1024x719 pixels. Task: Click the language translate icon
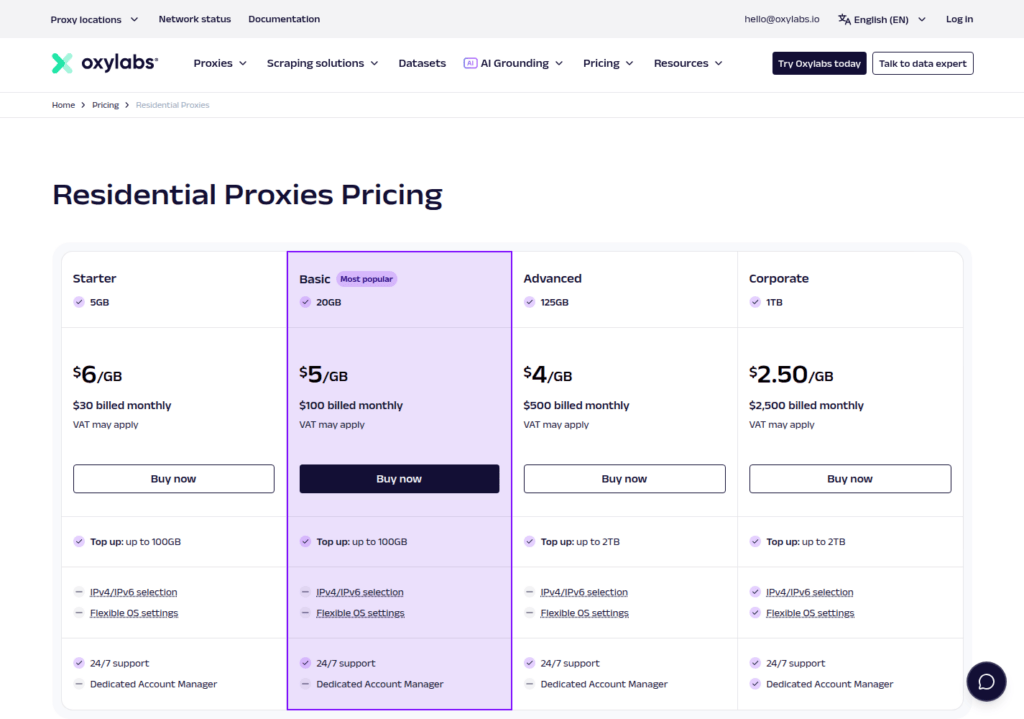844,20
